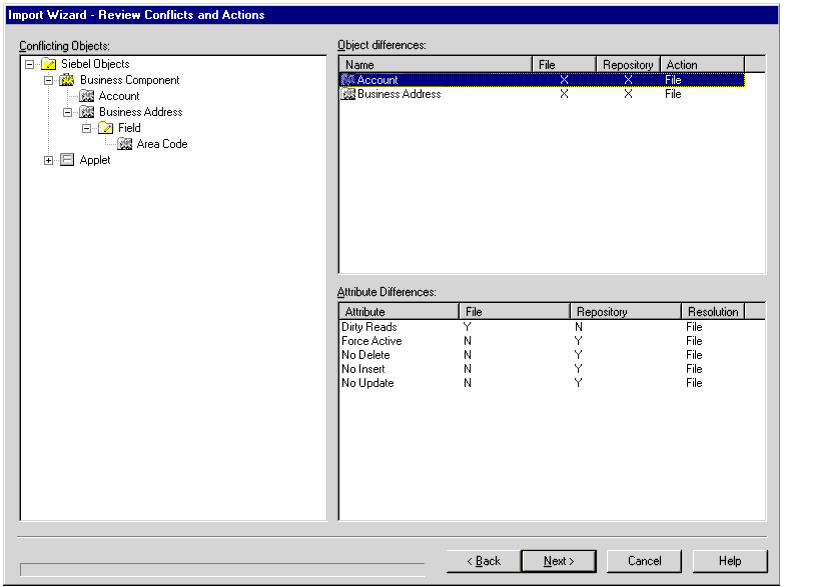
Task: Click the Attribute column header
Action: 399,312
